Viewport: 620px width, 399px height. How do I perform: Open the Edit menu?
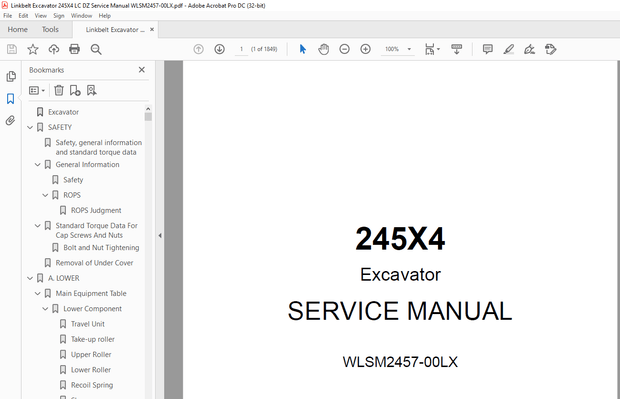23,16
